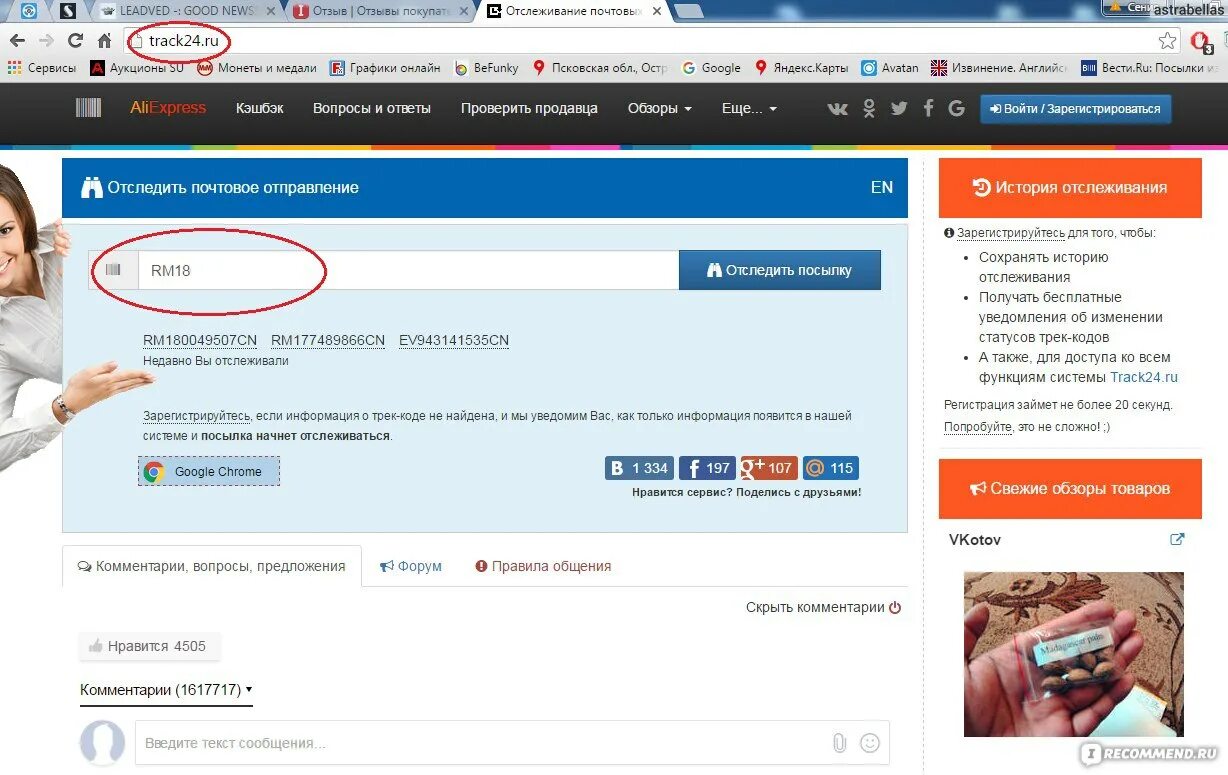
Task: Open Яндекс.Карты bookmark
Action: 801,68
